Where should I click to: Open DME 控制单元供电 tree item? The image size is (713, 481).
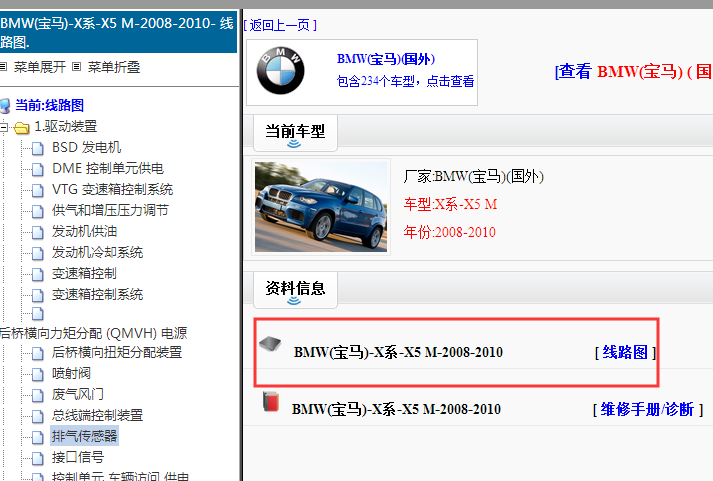[x=108, y=168]
